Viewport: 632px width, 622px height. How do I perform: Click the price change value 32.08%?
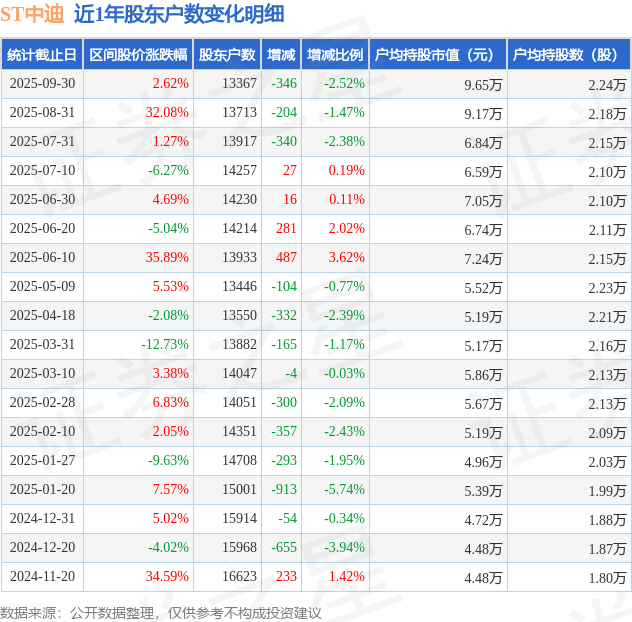[167, 112]
